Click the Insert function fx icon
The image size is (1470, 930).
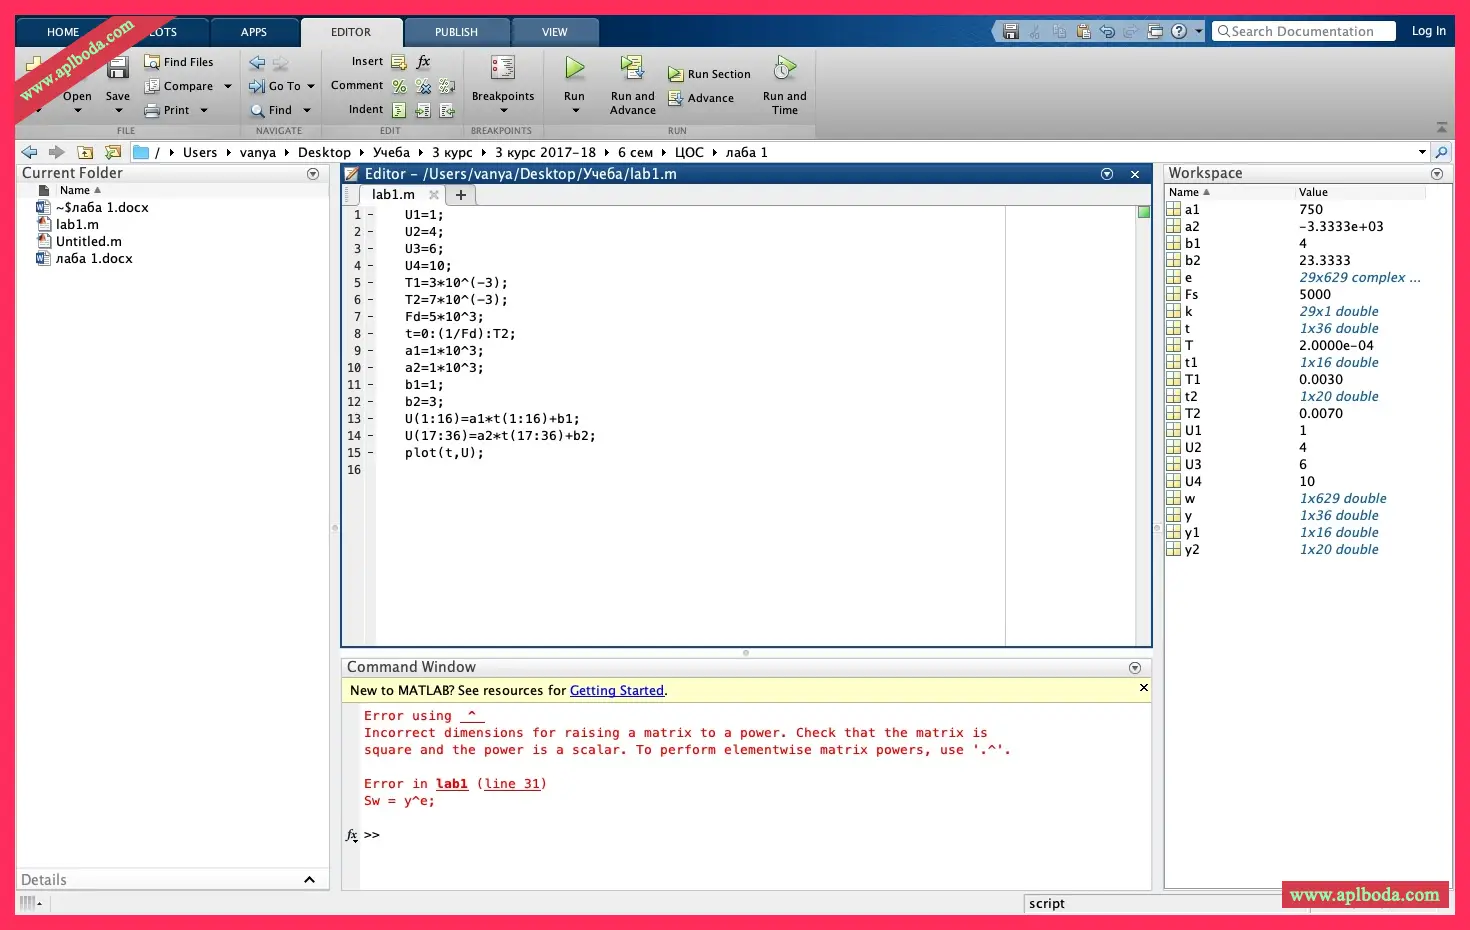click(424, 61)
